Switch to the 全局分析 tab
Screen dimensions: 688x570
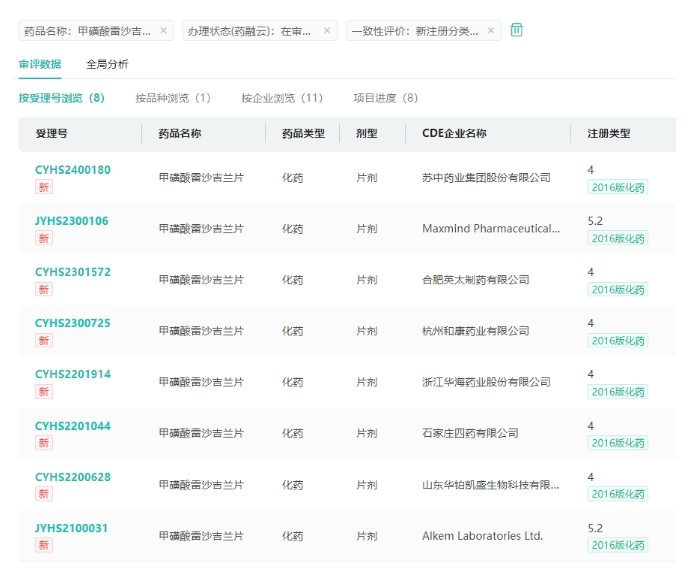[x=107, y=64]
